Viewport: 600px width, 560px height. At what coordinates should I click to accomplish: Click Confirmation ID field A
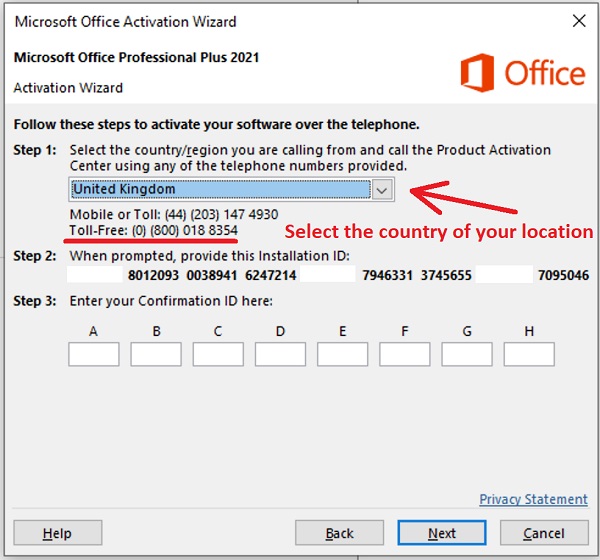click(x=94, y=354)
